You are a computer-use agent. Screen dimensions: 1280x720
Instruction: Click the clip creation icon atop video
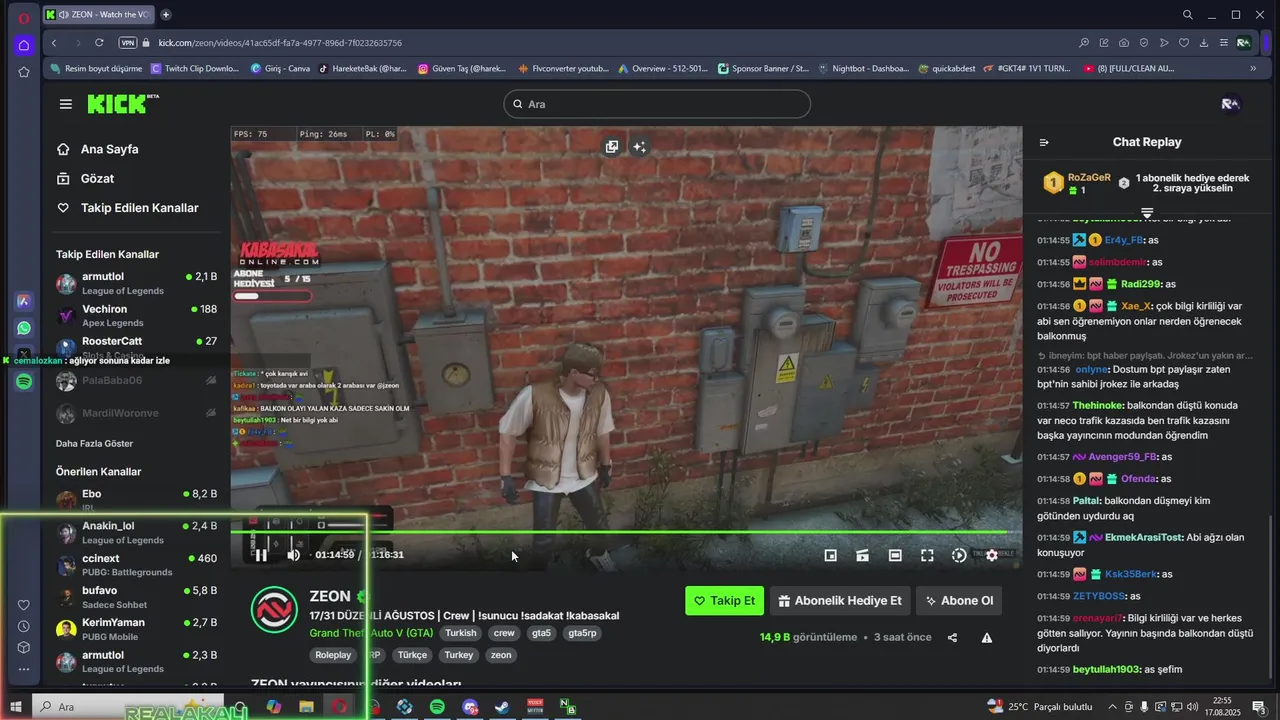click(612, 147)
